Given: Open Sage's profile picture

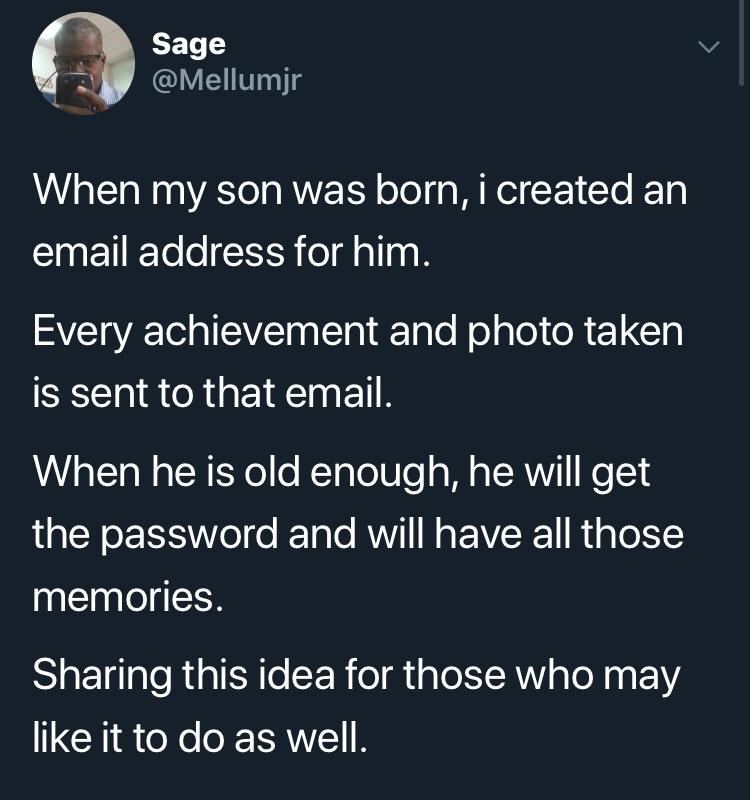Looking at the screenshot, I should [x=83, y=63].
